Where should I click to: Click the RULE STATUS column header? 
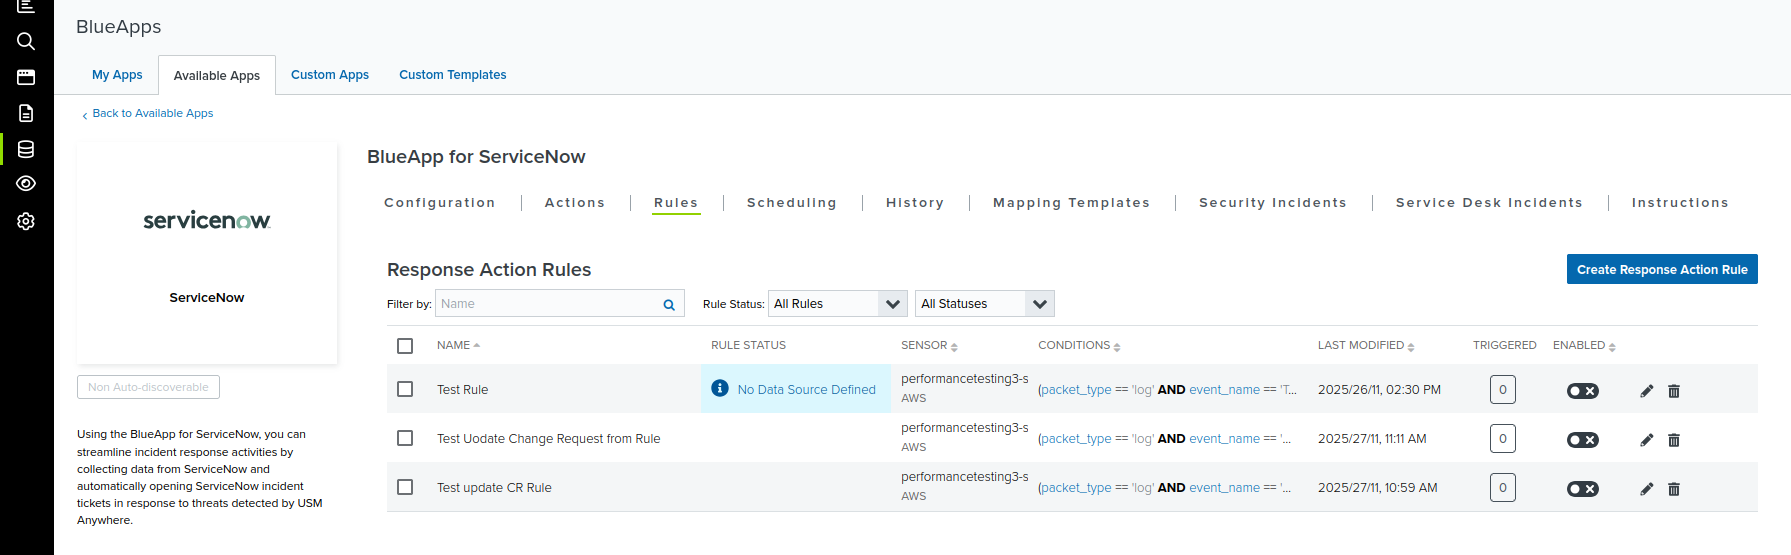[x=748, y=346]
